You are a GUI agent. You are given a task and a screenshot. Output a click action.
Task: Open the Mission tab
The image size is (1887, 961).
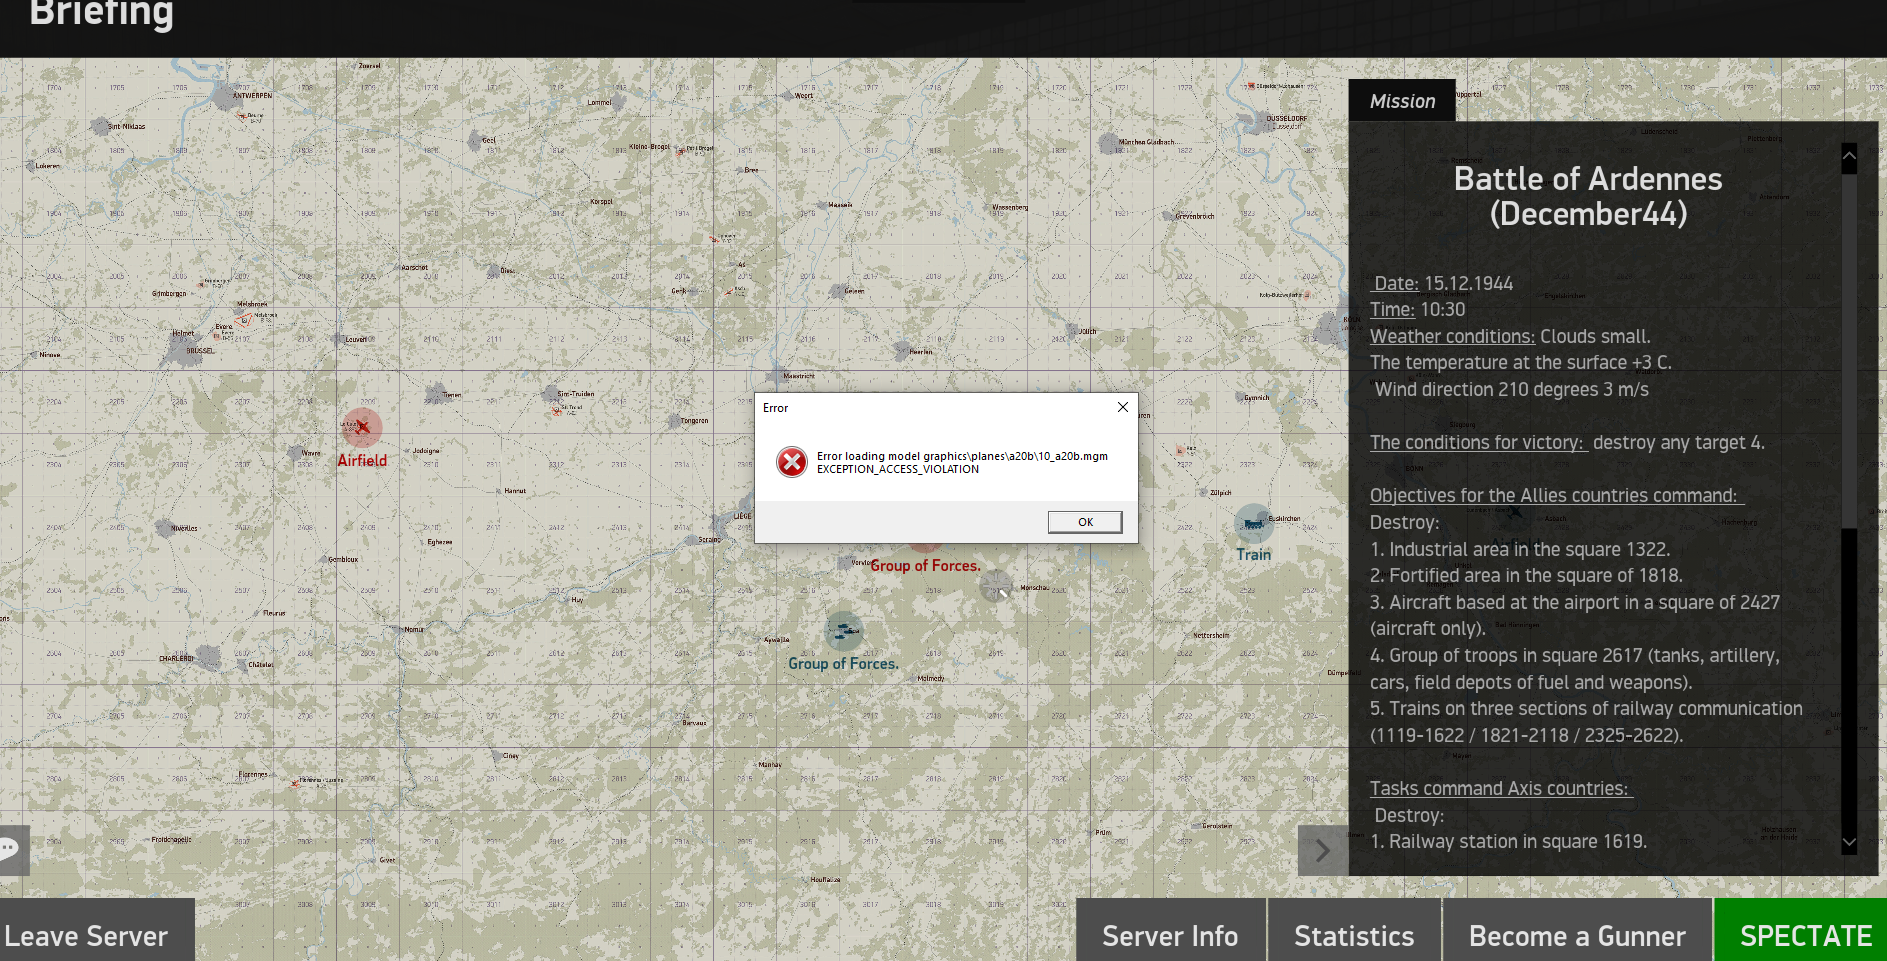point(1402,101)
